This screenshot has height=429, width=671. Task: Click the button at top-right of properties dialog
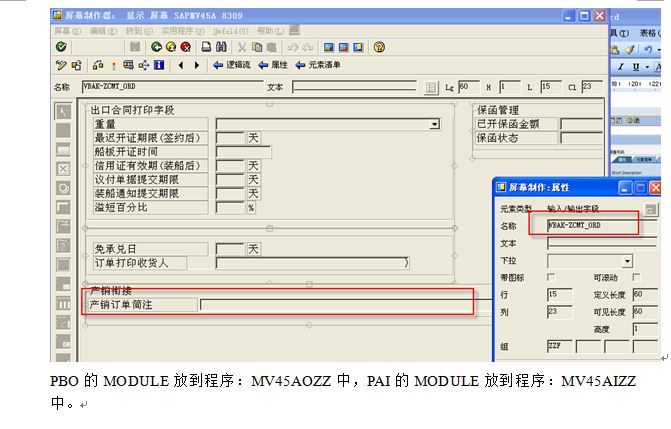click(x=650, y=209)
